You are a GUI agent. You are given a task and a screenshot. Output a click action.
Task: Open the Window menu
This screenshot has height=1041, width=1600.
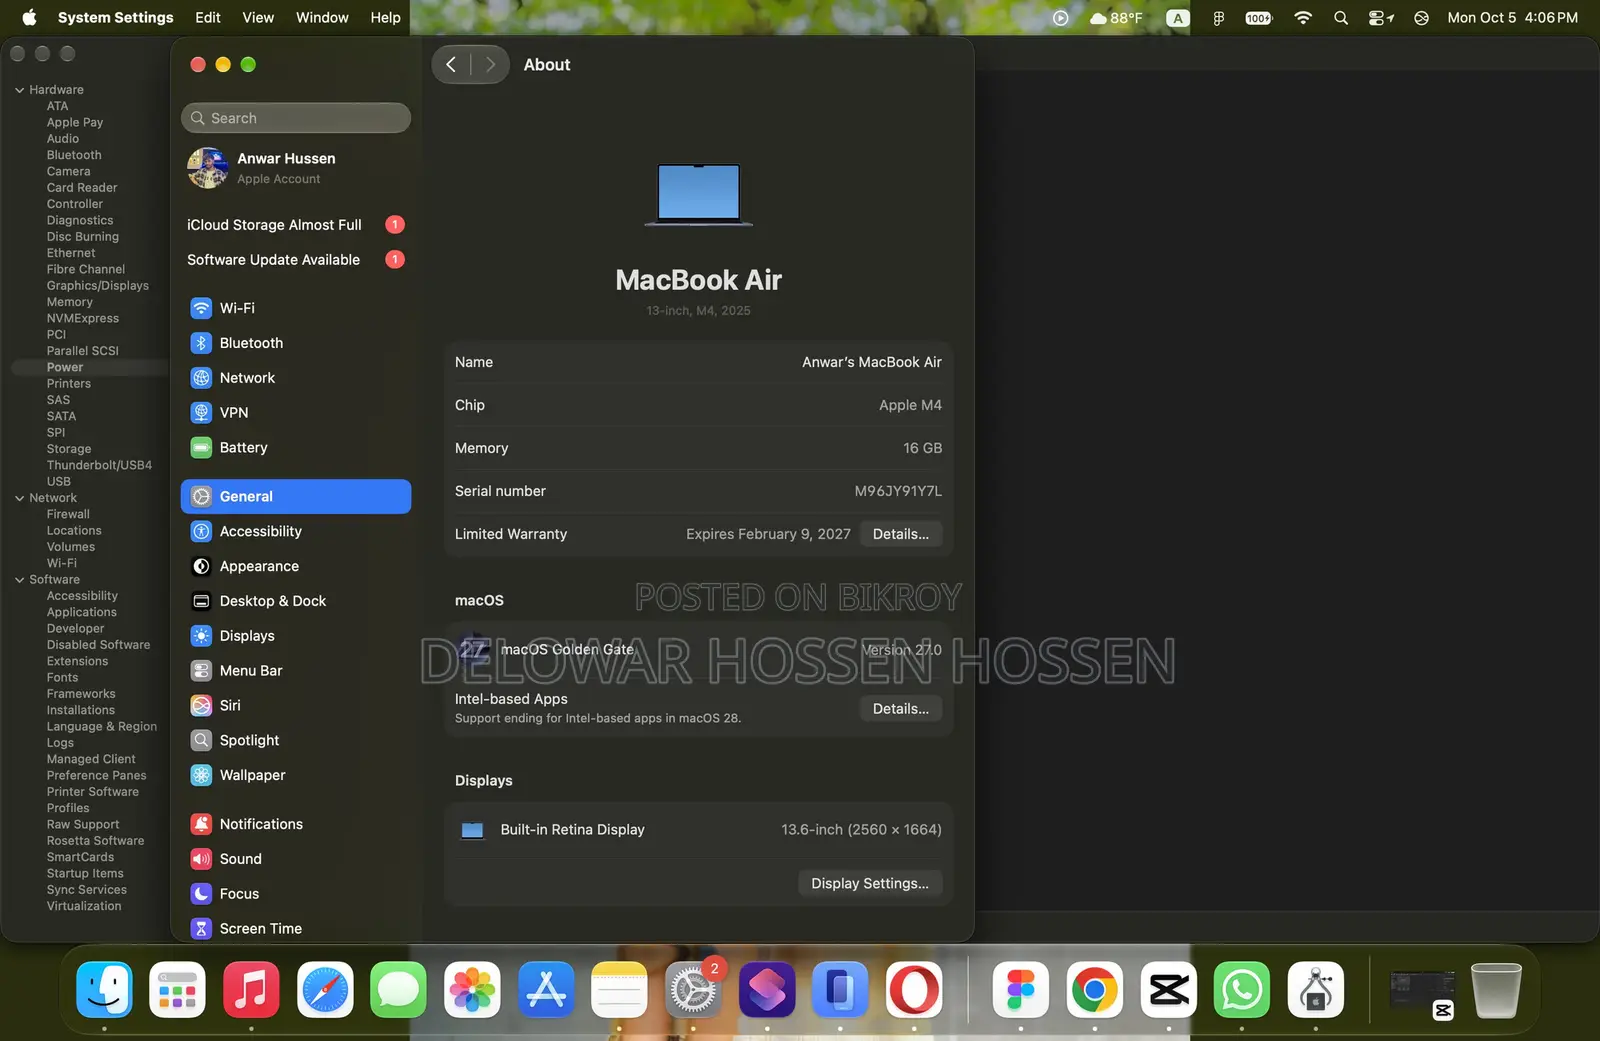click(x=322, y=17)
